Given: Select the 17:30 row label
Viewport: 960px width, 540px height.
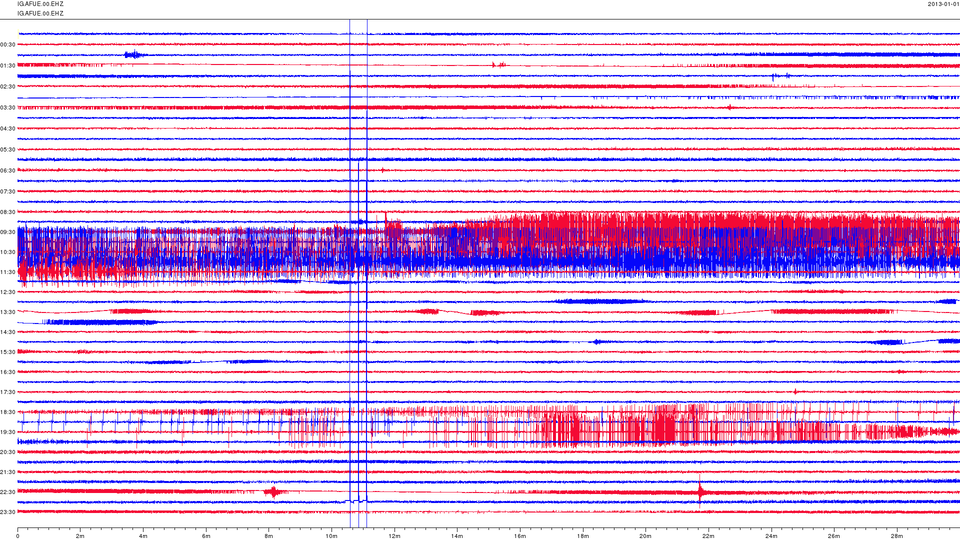Looking at the screenshot, I should (8, 392).
